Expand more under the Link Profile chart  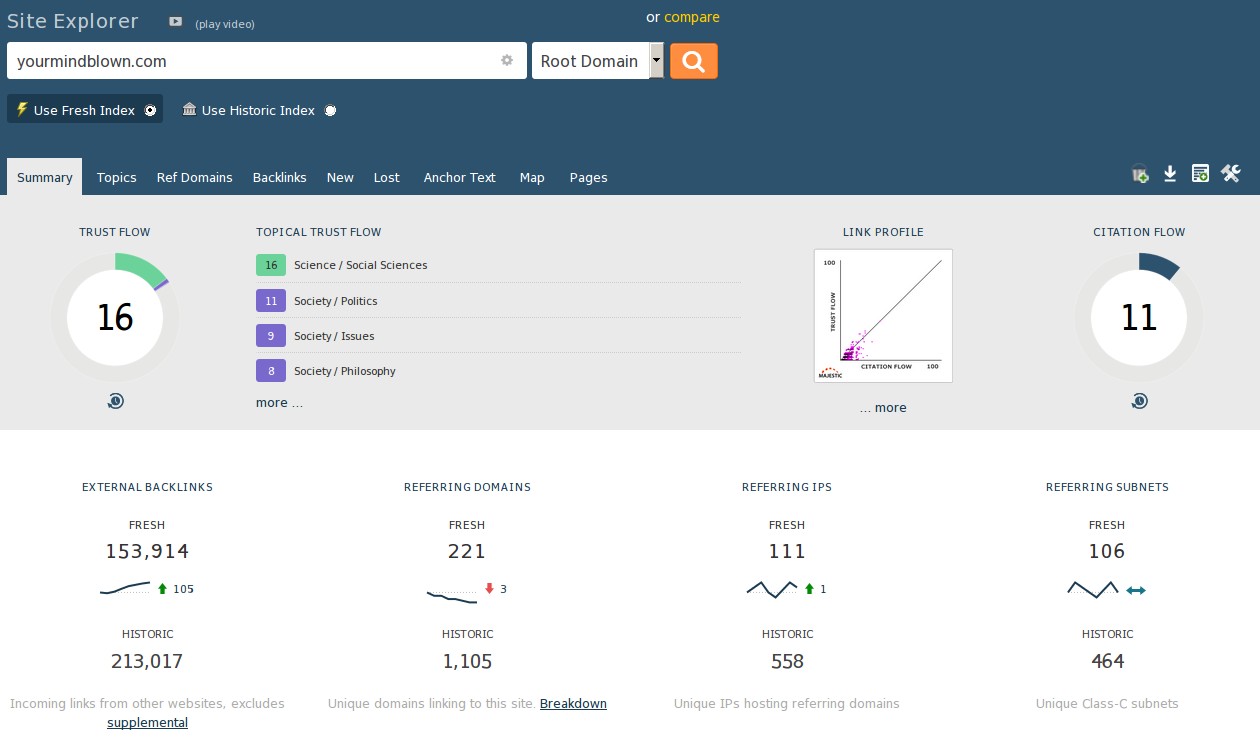[x=883, y=408]
